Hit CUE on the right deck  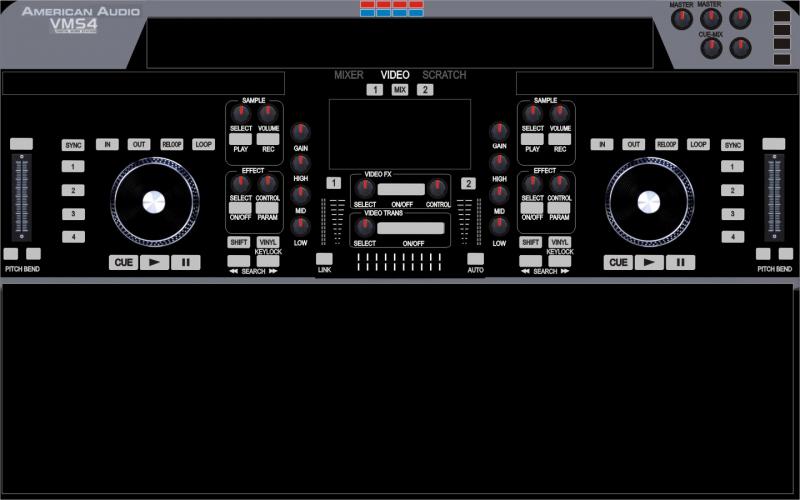click(x=618, y=262)
